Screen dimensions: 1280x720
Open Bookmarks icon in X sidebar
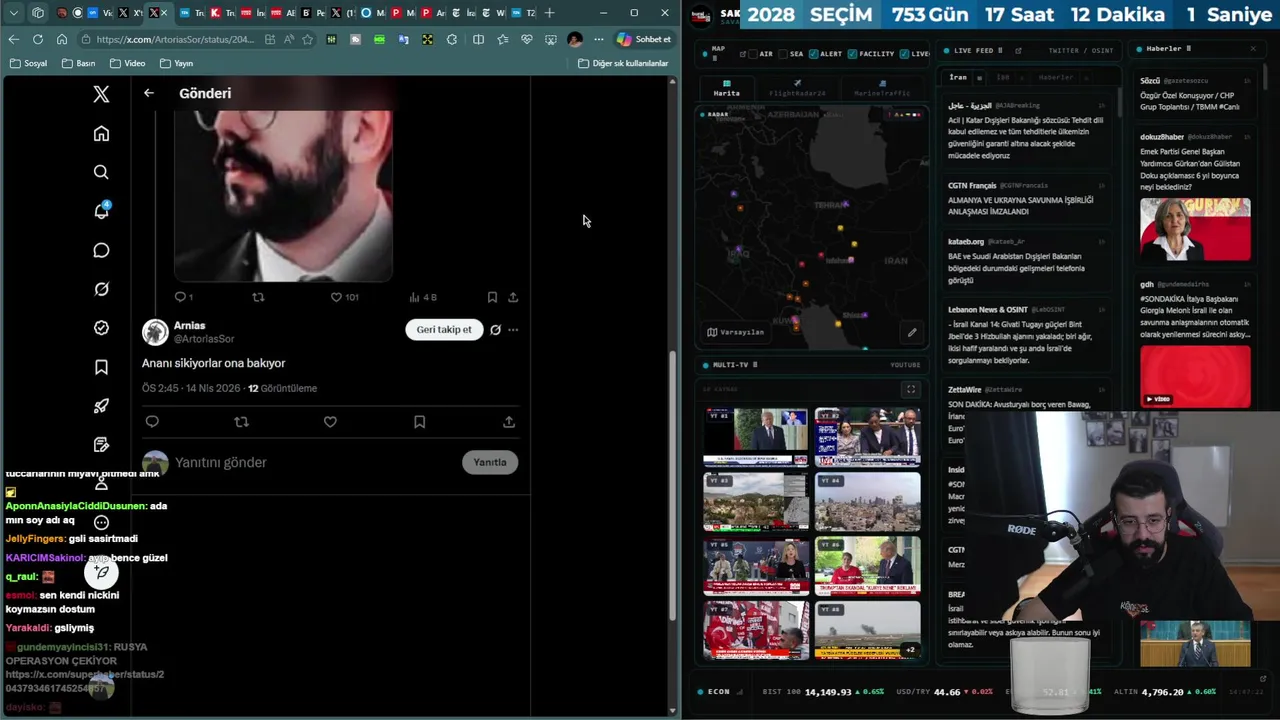point(101,367)
